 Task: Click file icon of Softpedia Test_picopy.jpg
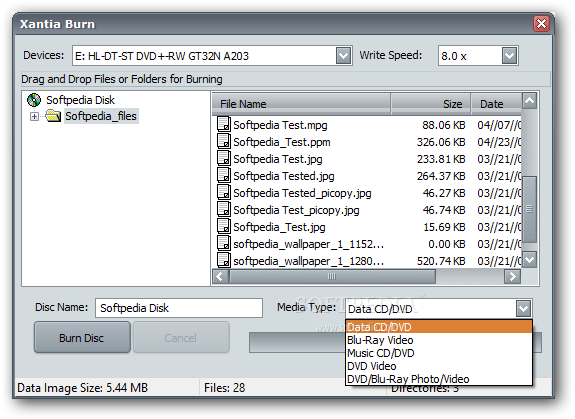(x=223, y=209)
